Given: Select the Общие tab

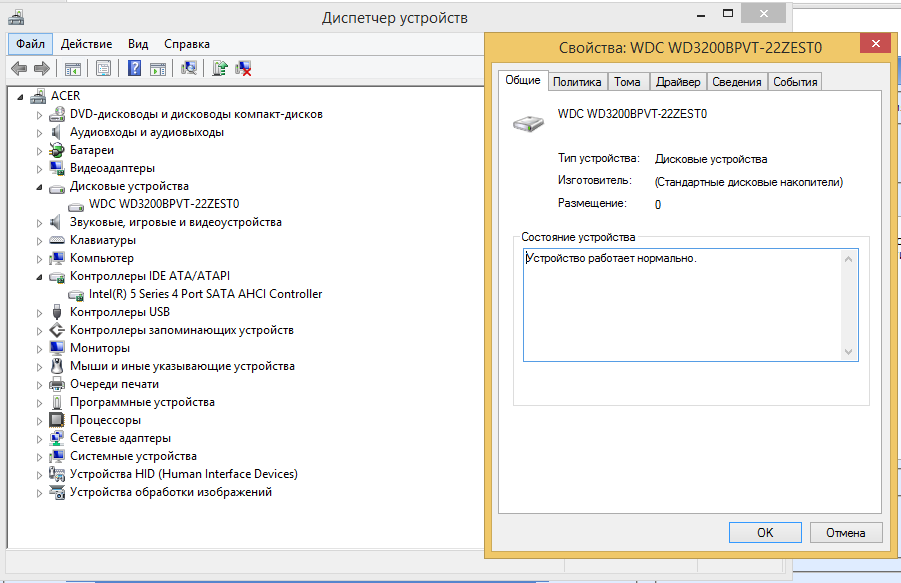Looking at the screenshot, I should [523, 80].
